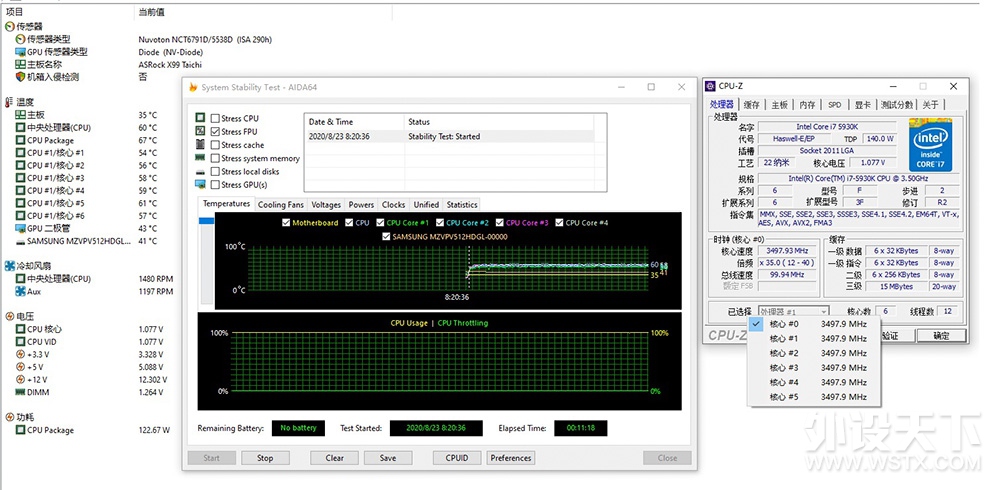Enable the Stress GPU(s) checkbox
Image resolution: width=1000 pixels, height=490 pixels.
pyautogui.click(x=215, y=184)
